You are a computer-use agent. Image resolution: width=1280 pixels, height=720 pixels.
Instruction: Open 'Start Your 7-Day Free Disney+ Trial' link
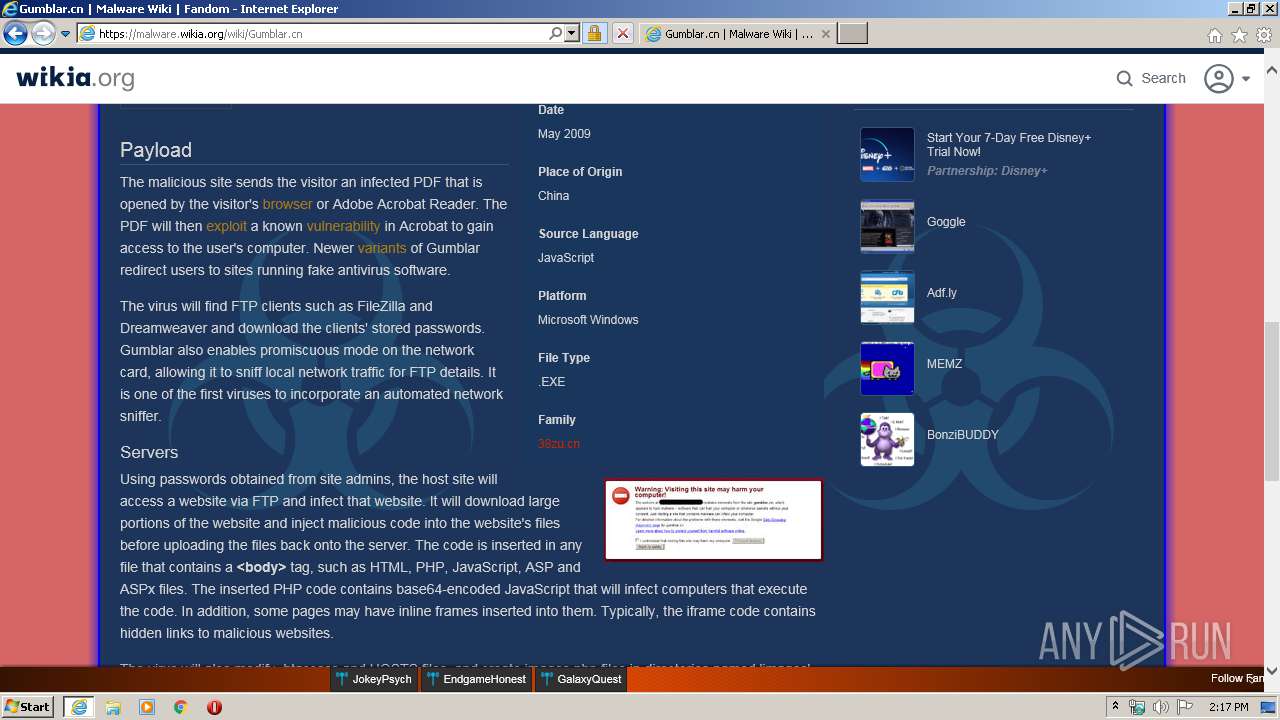pyautogui.click(x=1009, y=145)
